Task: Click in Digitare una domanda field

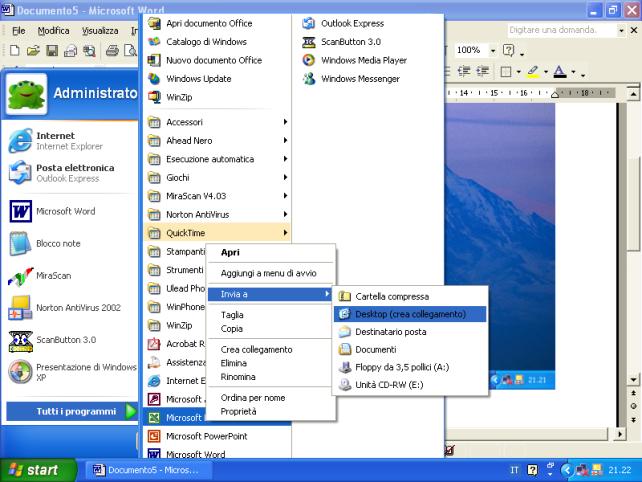Action: pos(561,30)
